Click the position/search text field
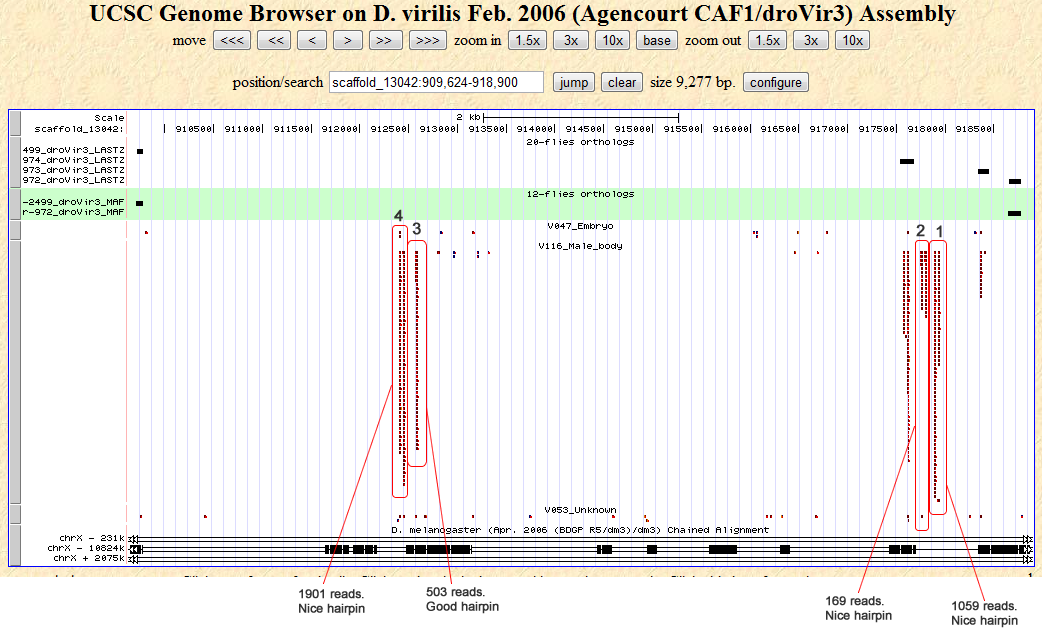1042x628 pixels. pos(436,82)
